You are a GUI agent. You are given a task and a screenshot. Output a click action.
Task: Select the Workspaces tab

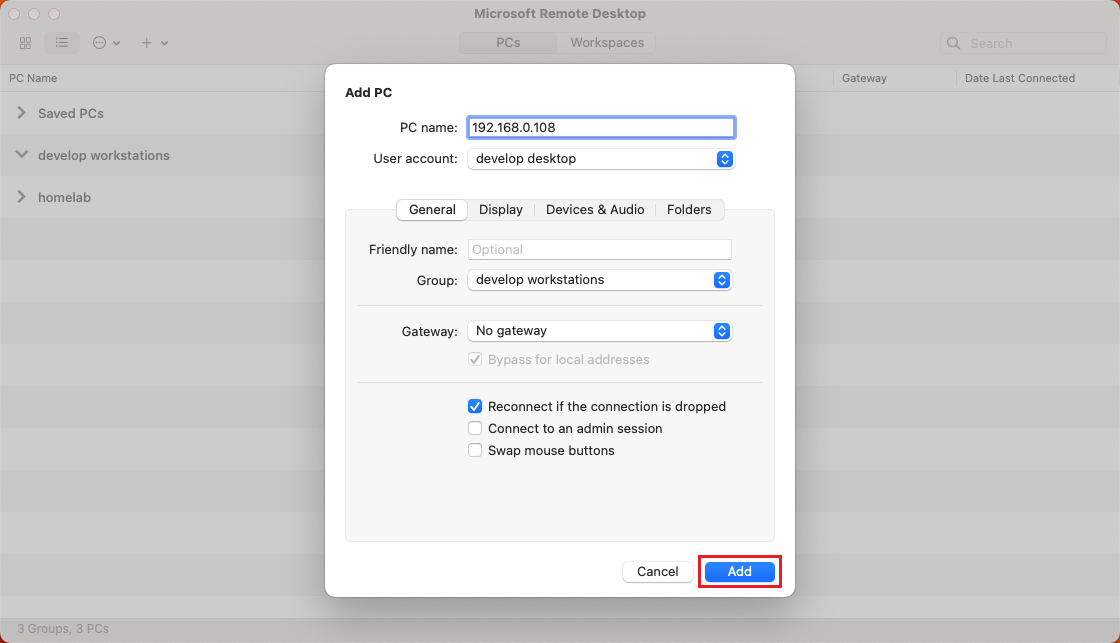point(607,43)
